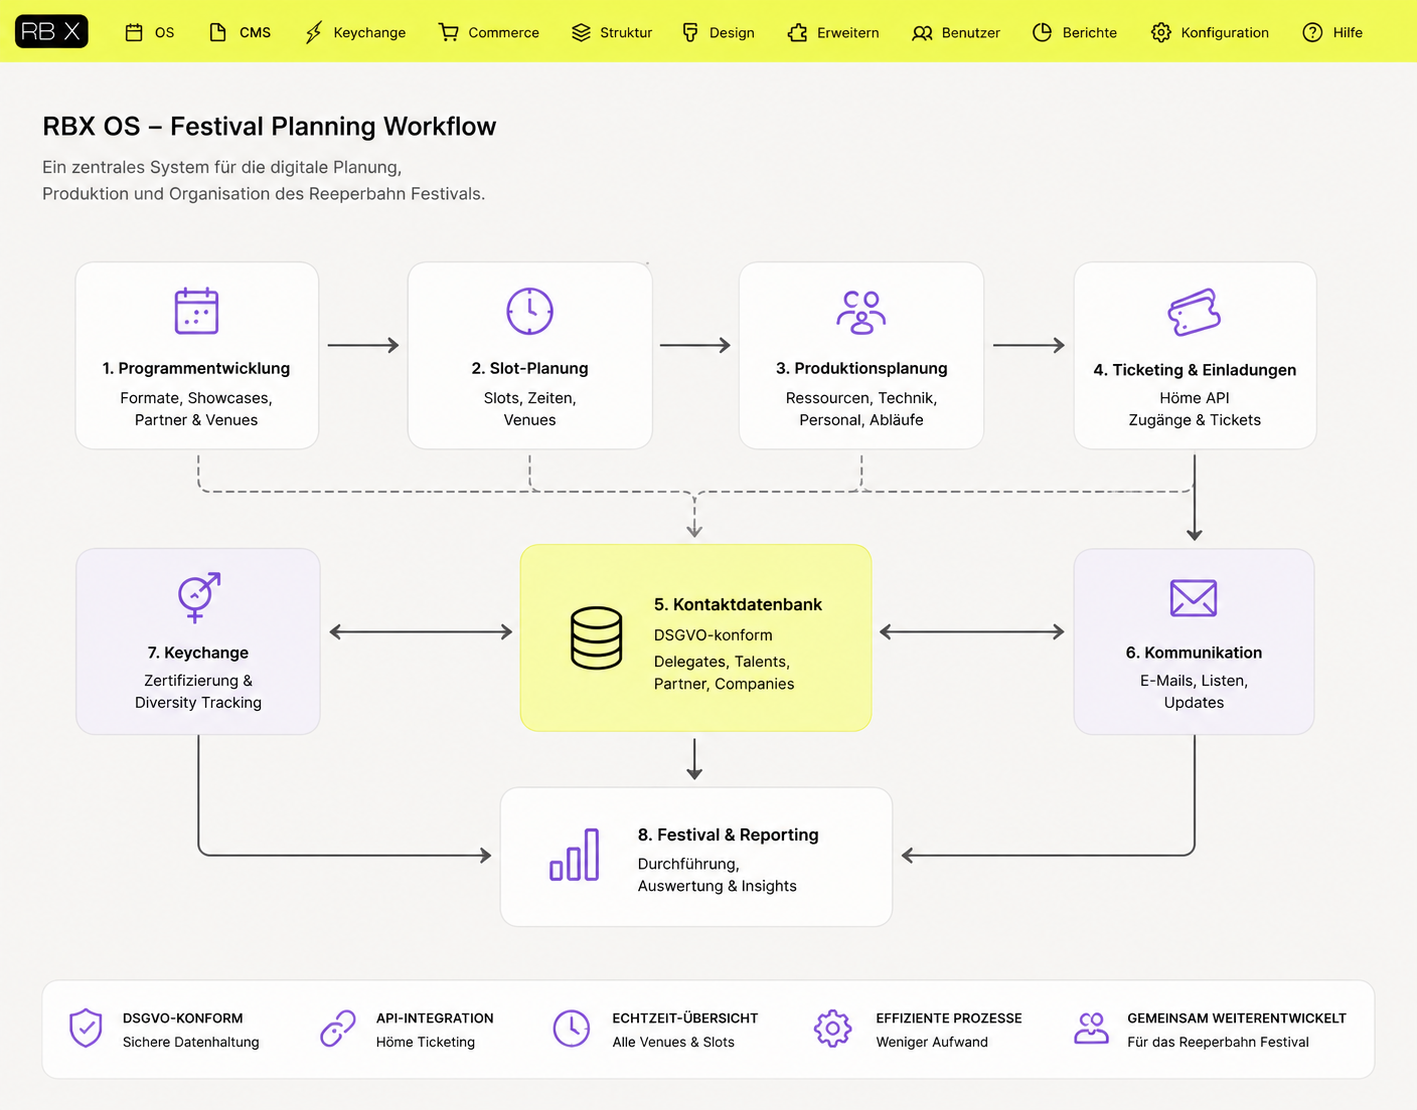The image size is (1417, 1110).
Task: Select the '3. Produktionsplanung' card title
Action: 861,368
